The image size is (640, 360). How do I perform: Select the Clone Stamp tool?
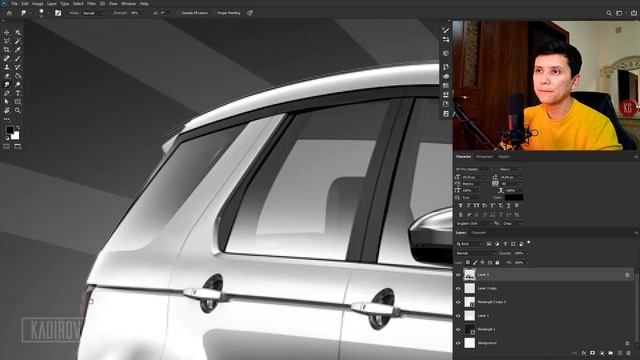(x=7, y=67)
